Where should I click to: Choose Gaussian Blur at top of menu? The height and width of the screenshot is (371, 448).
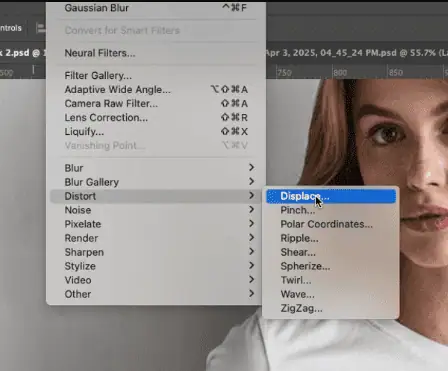[156, 8]
